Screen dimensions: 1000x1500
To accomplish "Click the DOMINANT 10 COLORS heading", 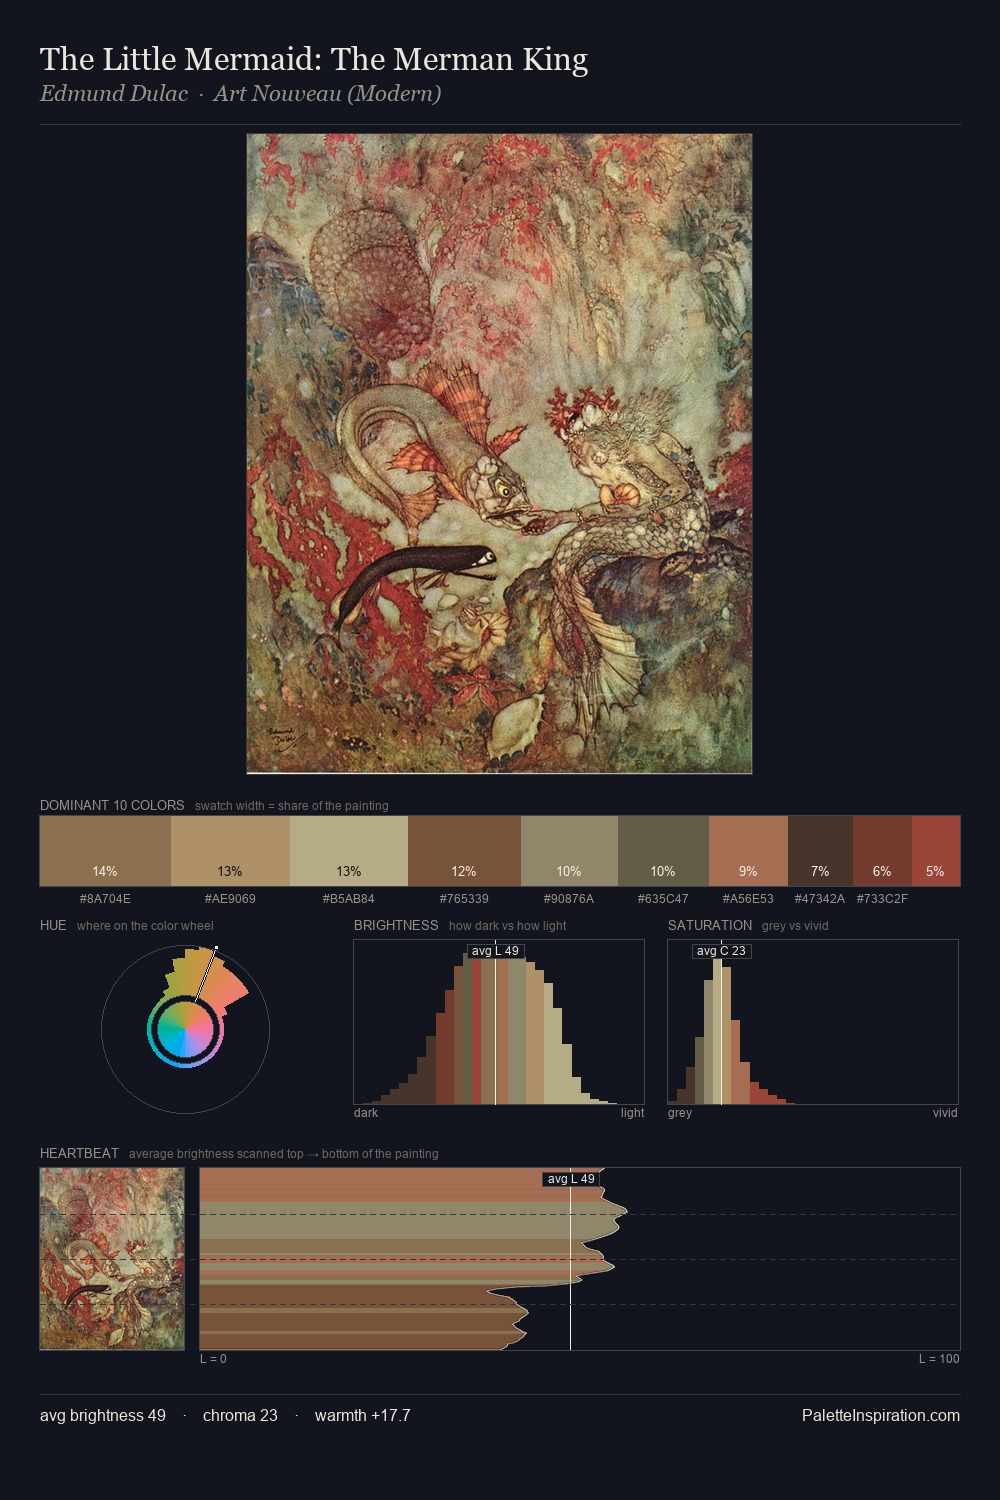I will [112, 805].
